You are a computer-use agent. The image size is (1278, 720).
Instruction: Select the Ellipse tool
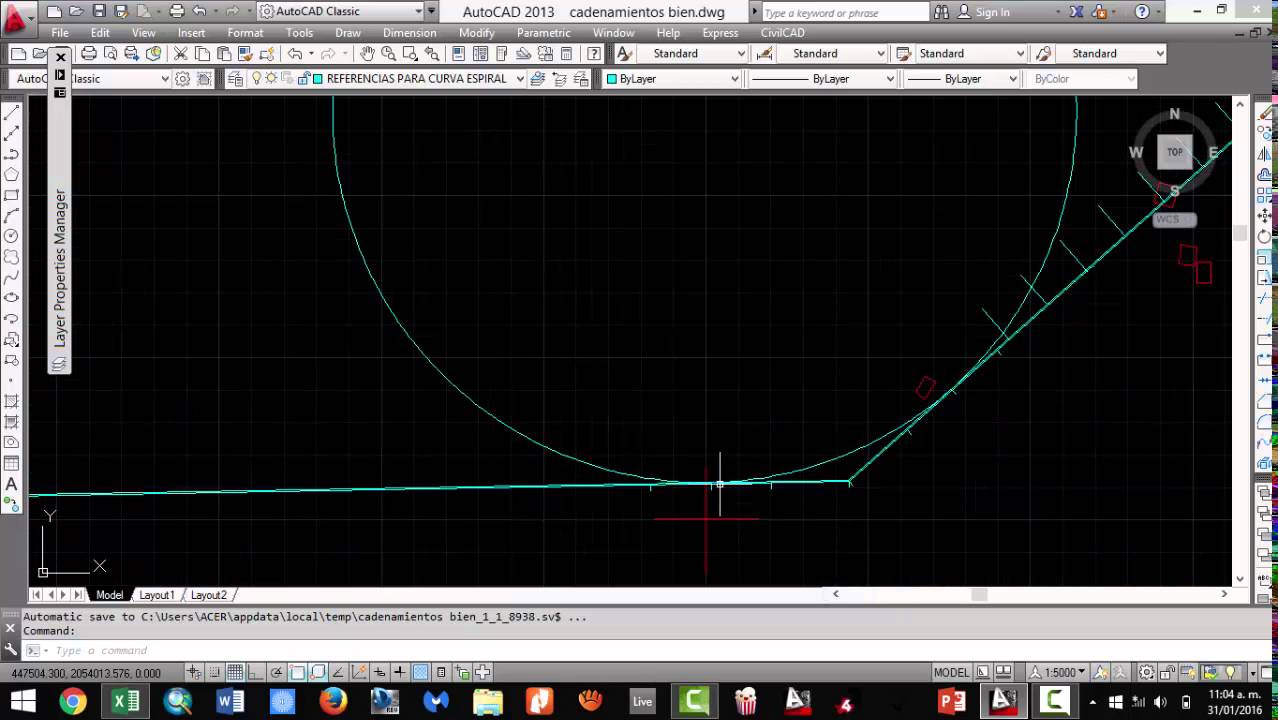coord(12,298)
